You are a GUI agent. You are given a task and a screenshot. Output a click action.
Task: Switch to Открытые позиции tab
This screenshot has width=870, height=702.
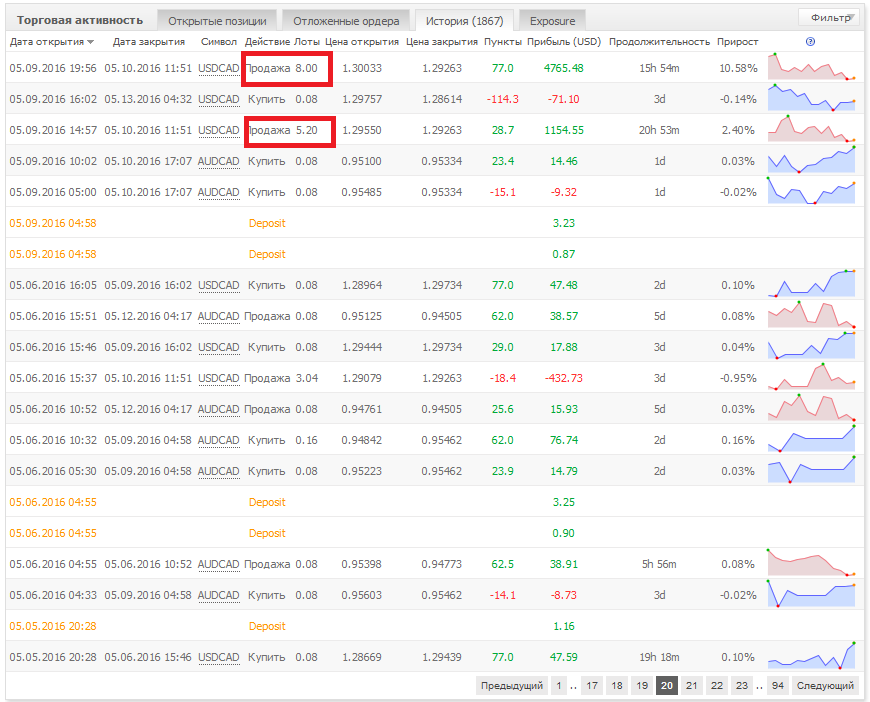[217, 21]
